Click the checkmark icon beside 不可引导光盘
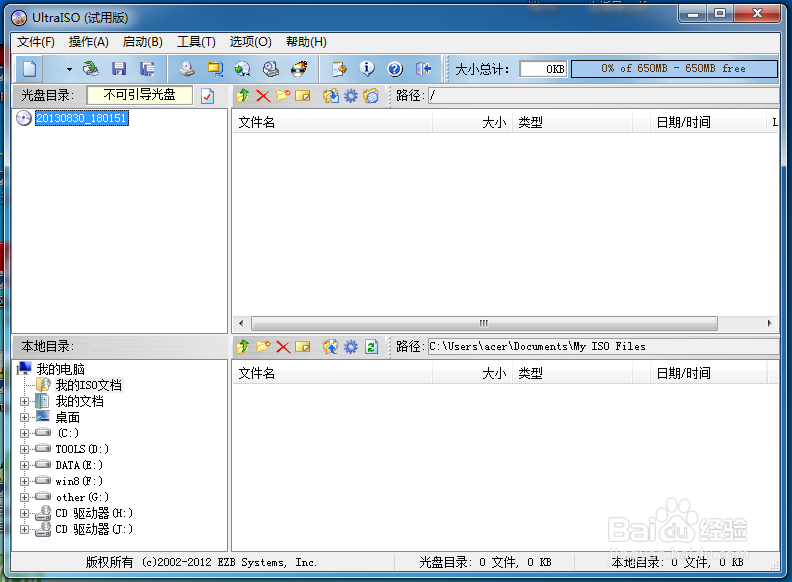The image size is (792, 582). click(x=208, y=95)
